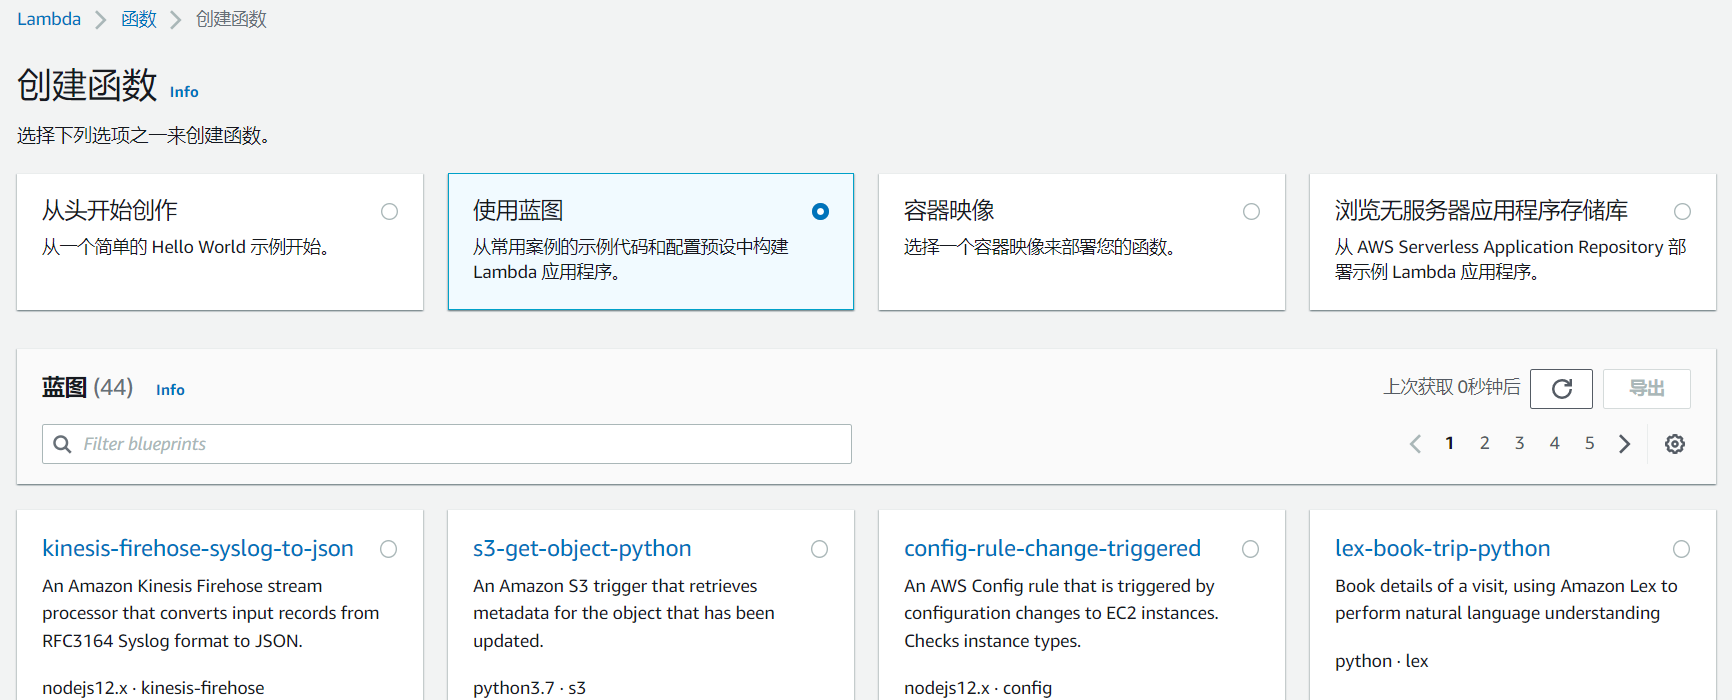The image size is (1732, 700).
Task: Click the 导出 button
Action: 1647,389
